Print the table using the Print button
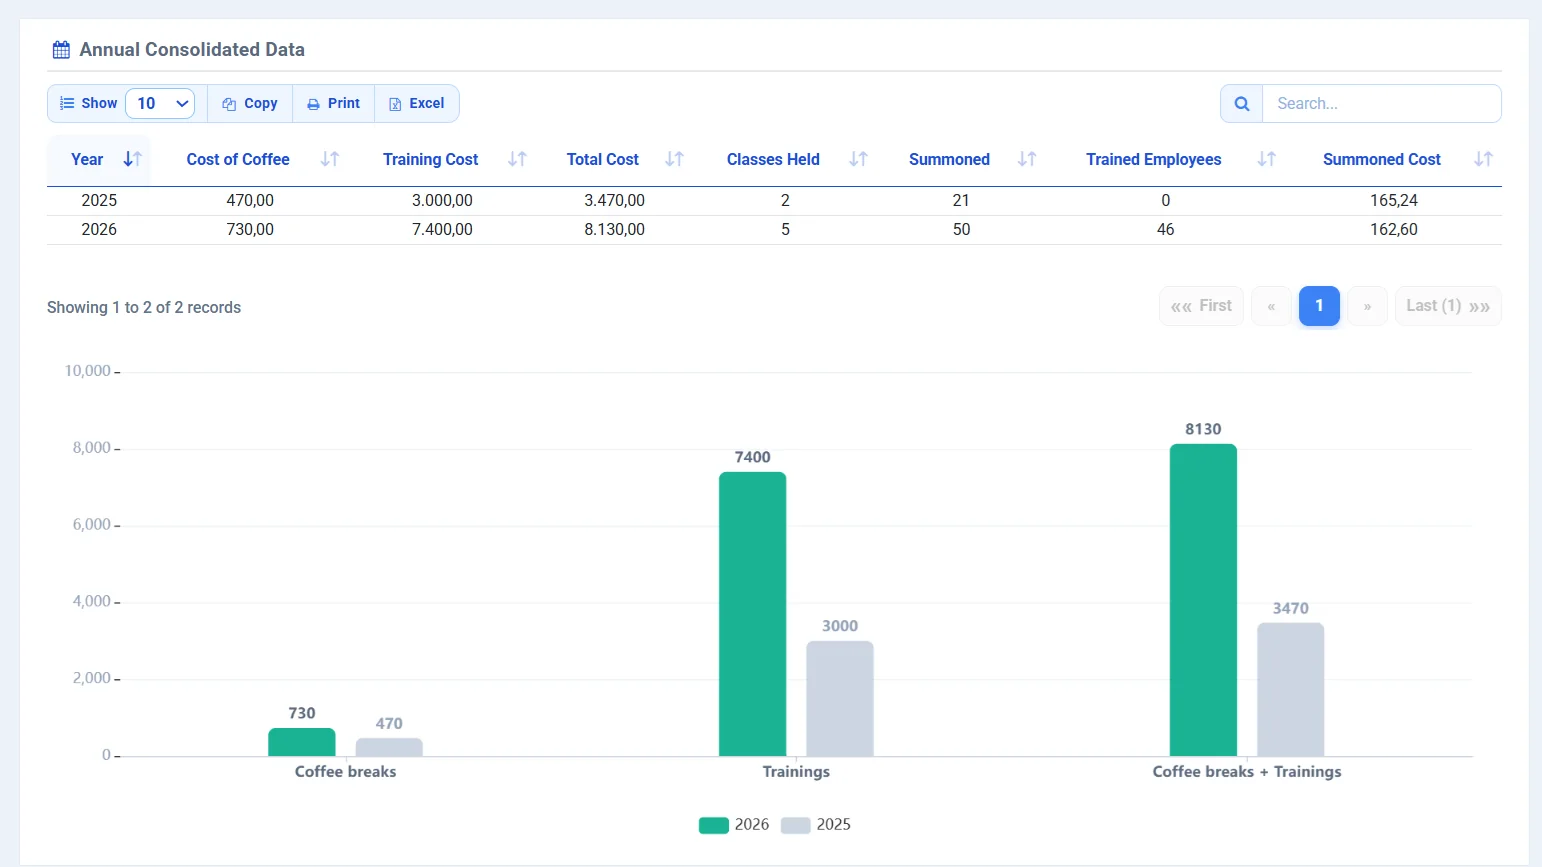 [333, 103]
